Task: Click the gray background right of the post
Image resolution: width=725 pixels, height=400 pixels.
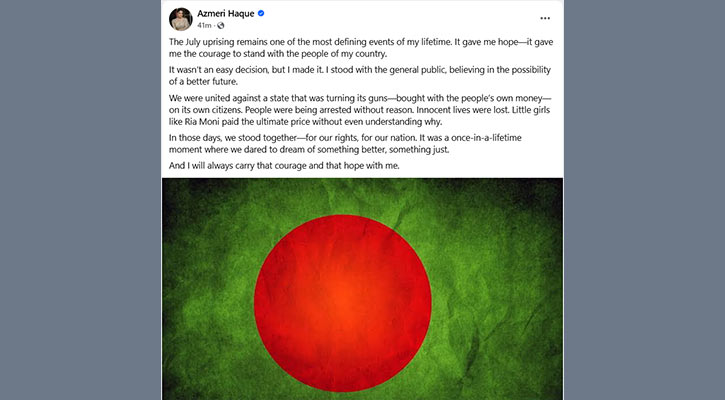Action: 645,200
